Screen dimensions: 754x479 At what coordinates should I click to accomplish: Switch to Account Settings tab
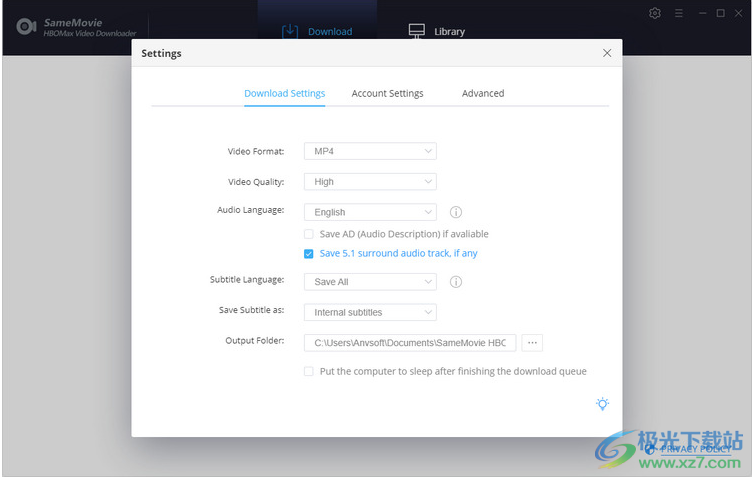388,93
